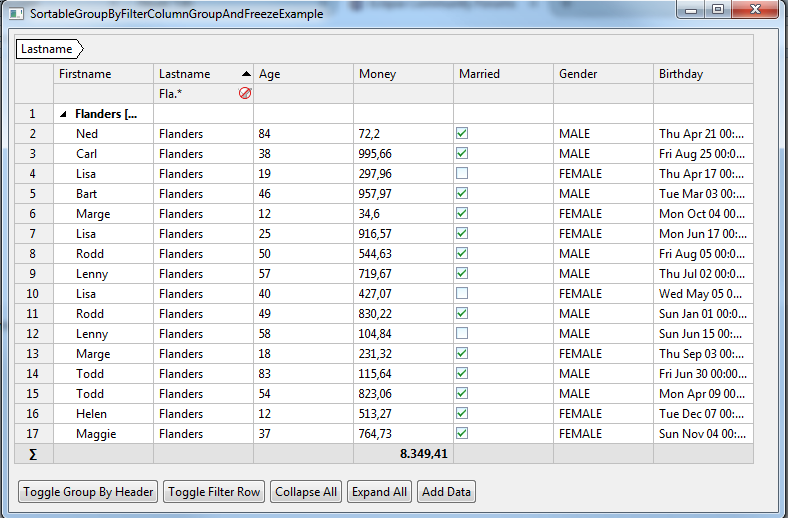Click Birthday cell 'Sun Nov 04'
788x518 pixels.
(703, 434)
